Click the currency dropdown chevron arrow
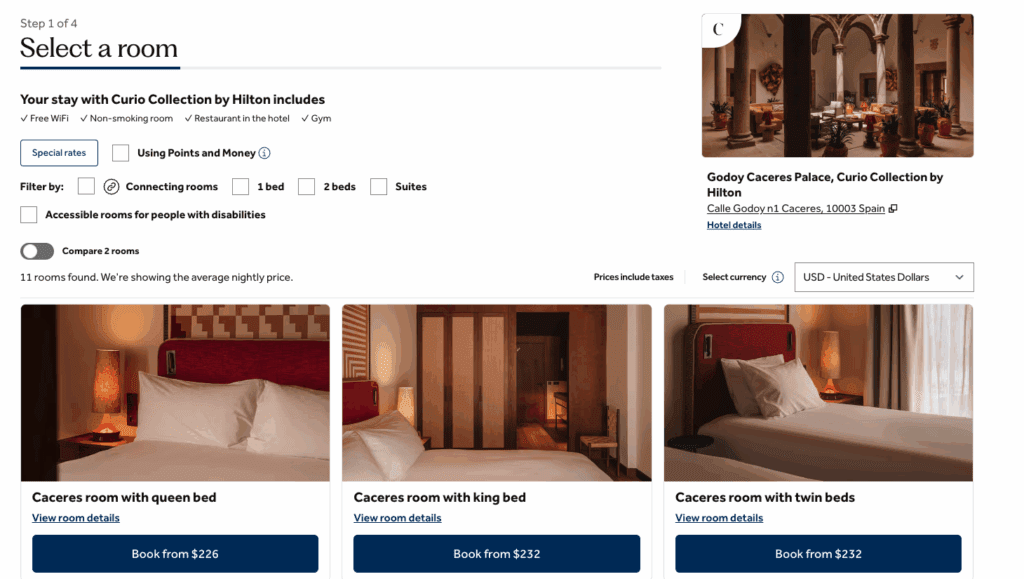Image resolution: width=1024 pixels, height=579 pixels. (x=959, y=277)
